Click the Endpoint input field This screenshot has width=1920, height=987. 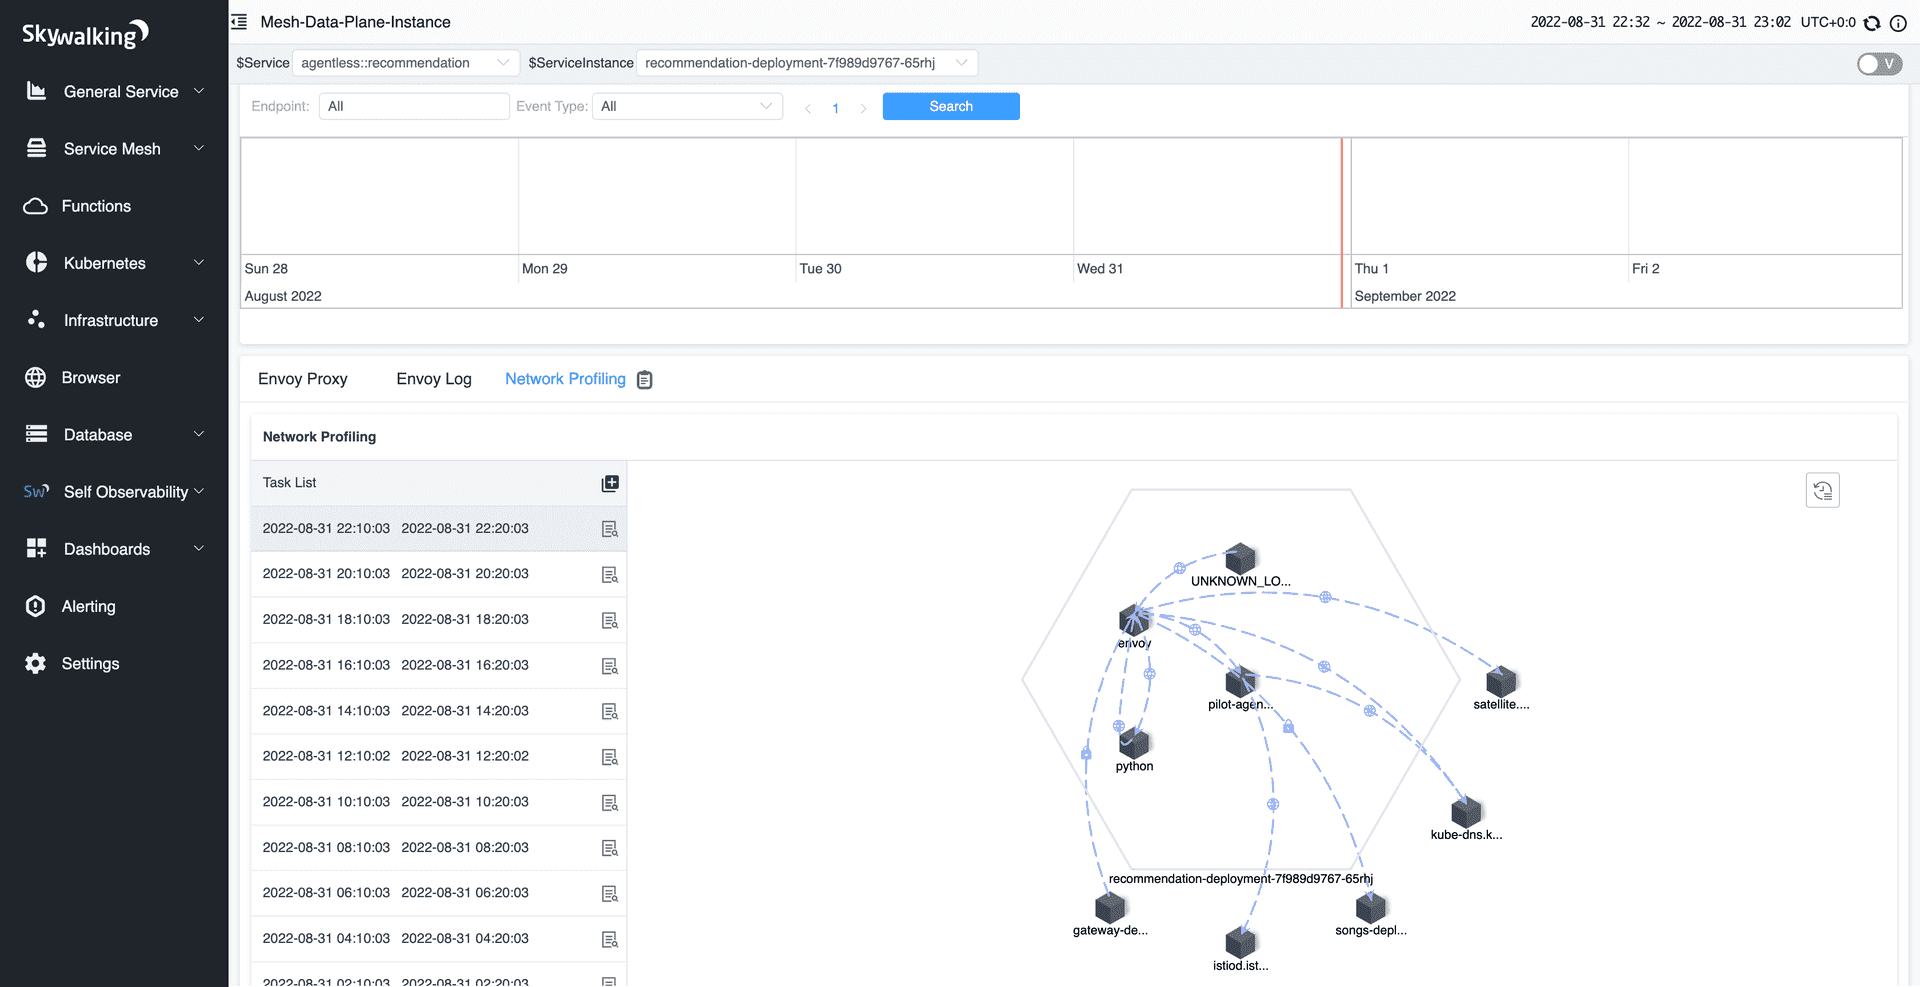(x=413, y=106)
